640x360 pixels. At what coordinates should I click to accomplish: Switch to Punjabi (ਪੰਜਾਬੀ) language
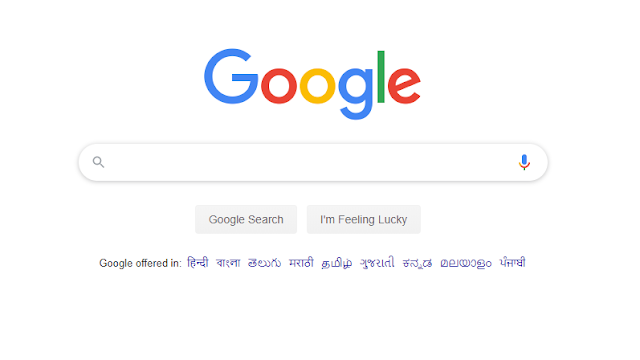[513, 262]
